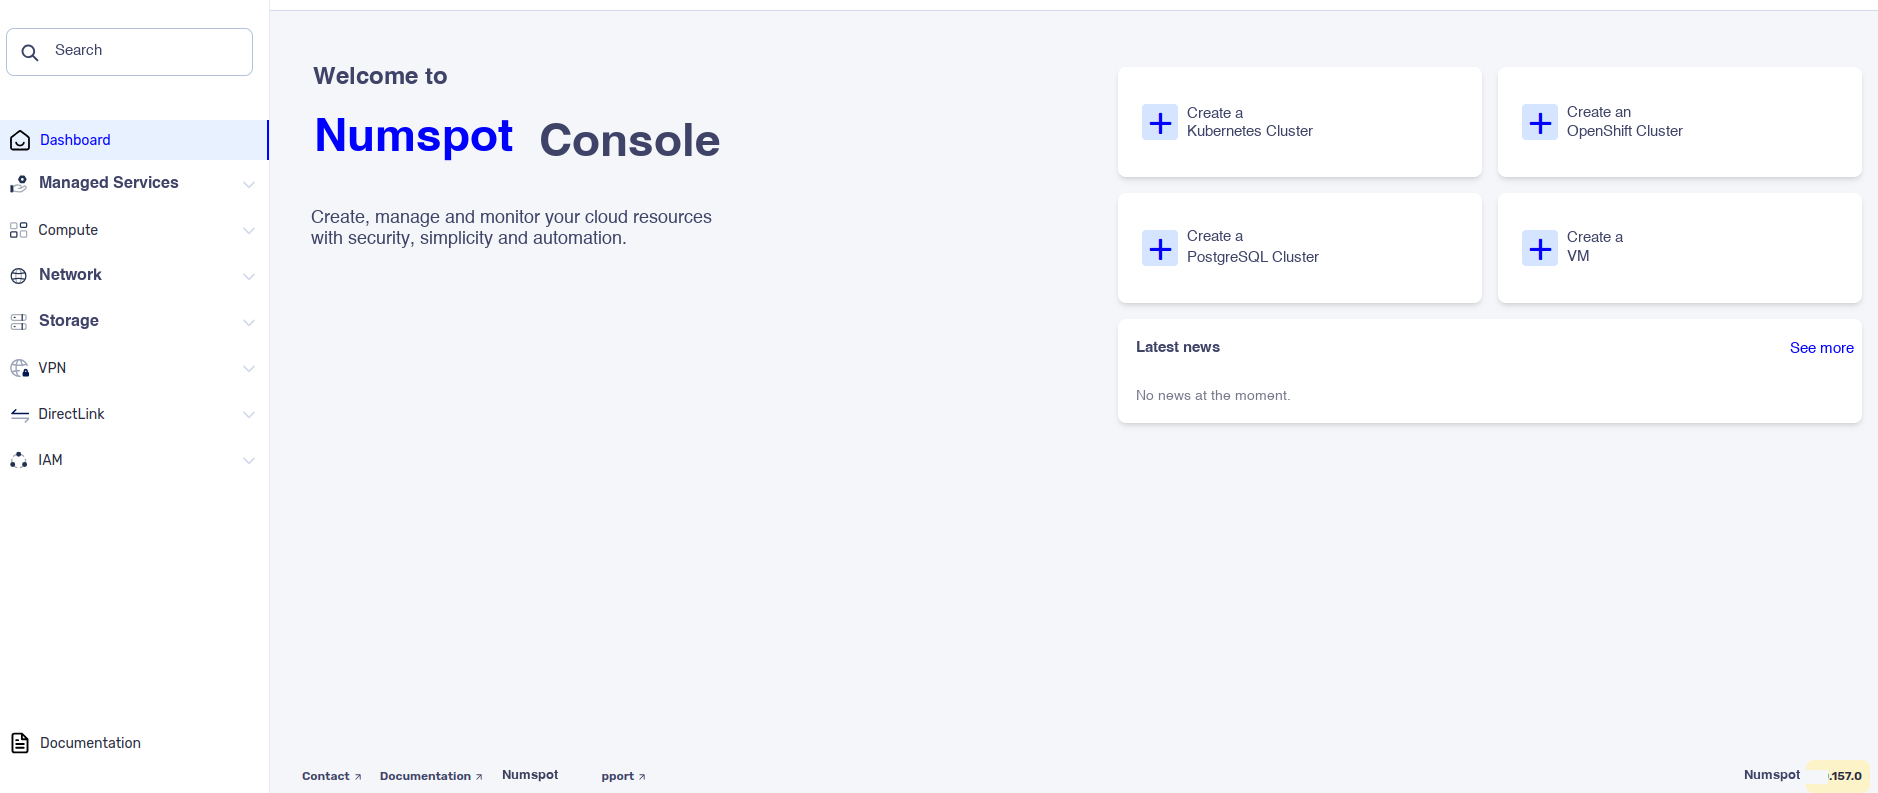Open Managed Services in the sidebar

(134, 183)
